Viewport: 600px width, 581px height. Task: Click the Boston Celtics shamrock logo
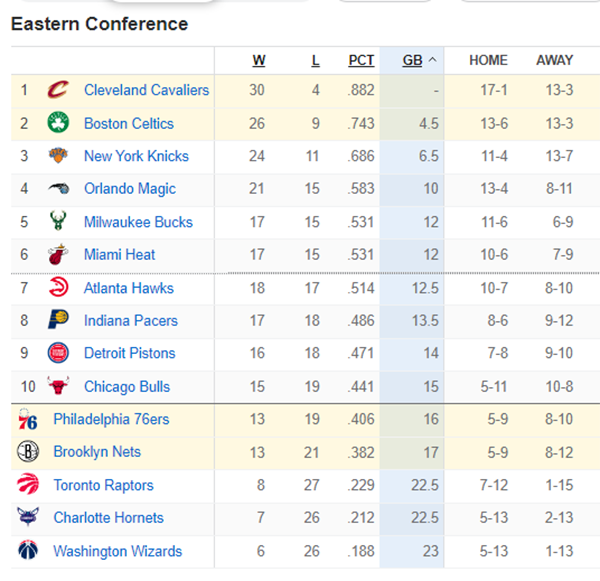(58, 123)
